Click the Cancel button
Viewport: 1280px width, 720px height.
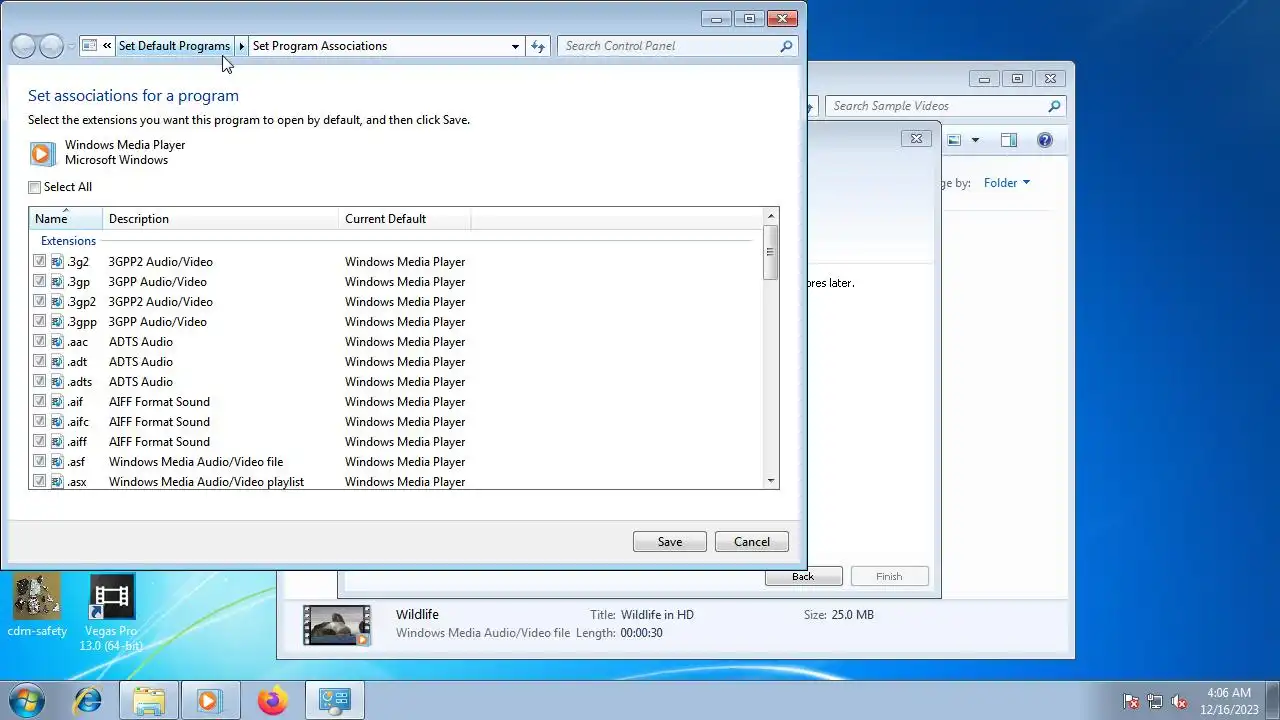point(752,542)
